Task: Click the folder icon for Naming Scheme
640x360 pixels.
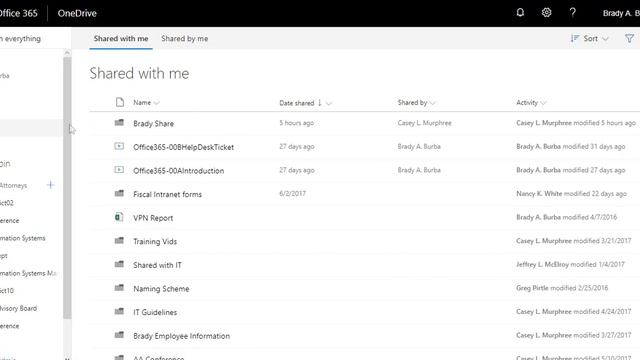Action: click(119, 288)
